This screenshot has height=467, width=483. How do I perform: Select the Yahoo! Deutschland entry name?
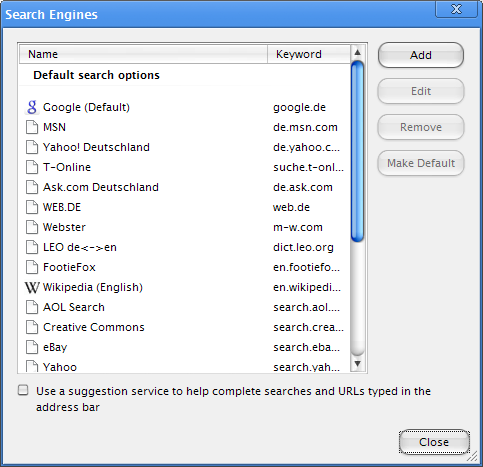96,147
